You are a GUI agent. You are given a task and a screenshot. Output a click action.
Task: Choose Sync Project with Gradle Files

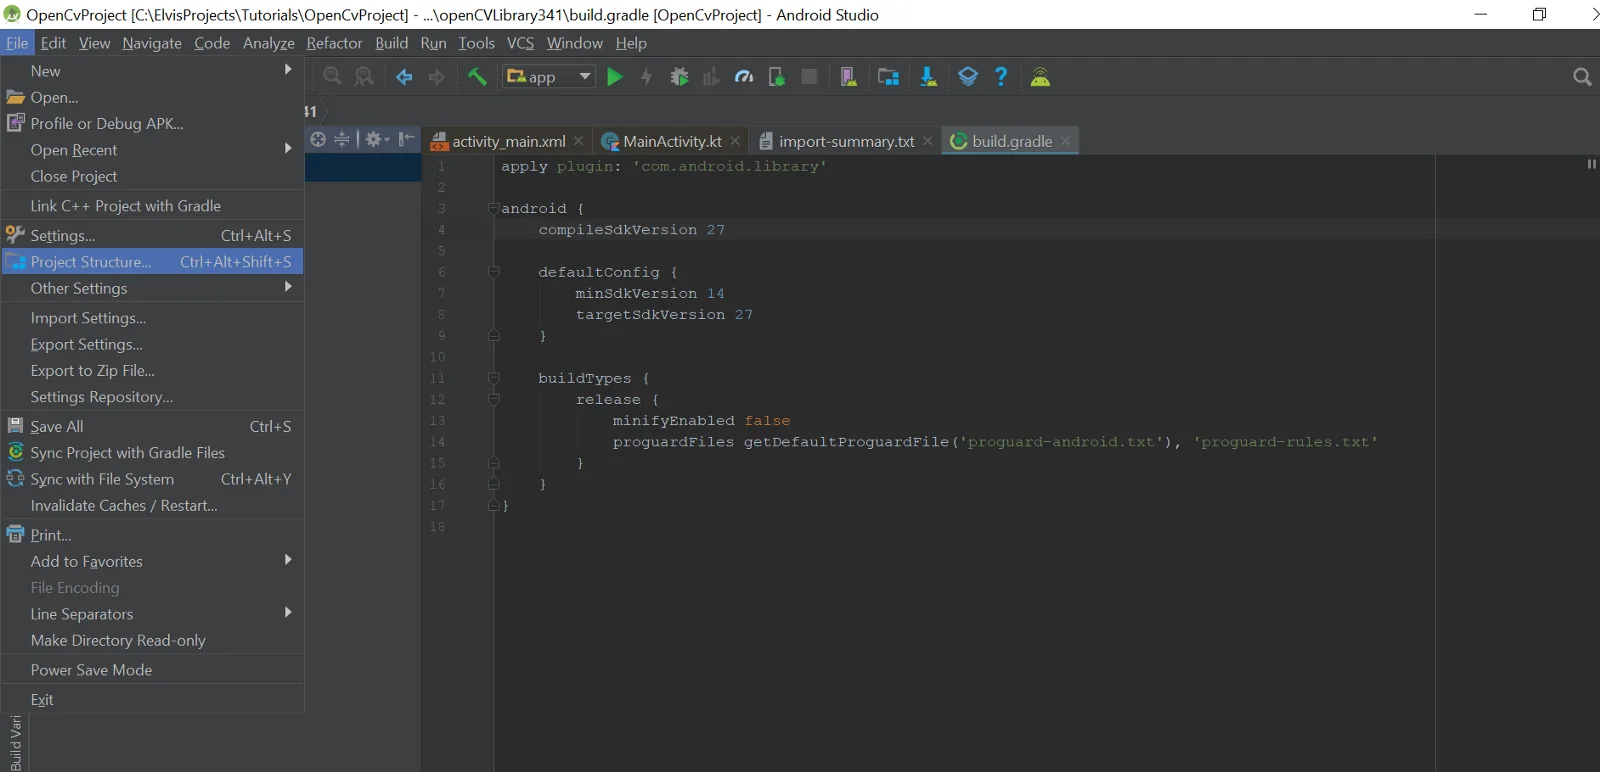pyautogui.click(x=152, y=453)
